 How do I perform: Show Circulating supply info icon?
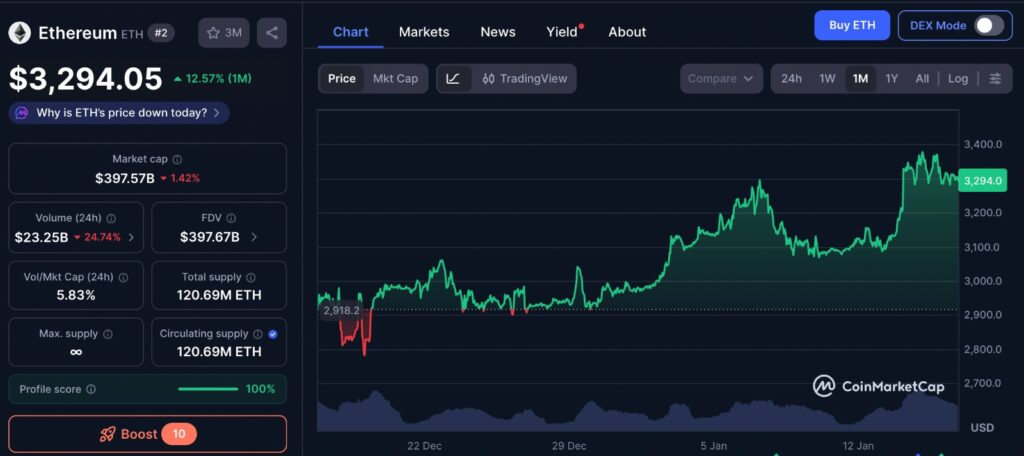[x=258, y=334]
